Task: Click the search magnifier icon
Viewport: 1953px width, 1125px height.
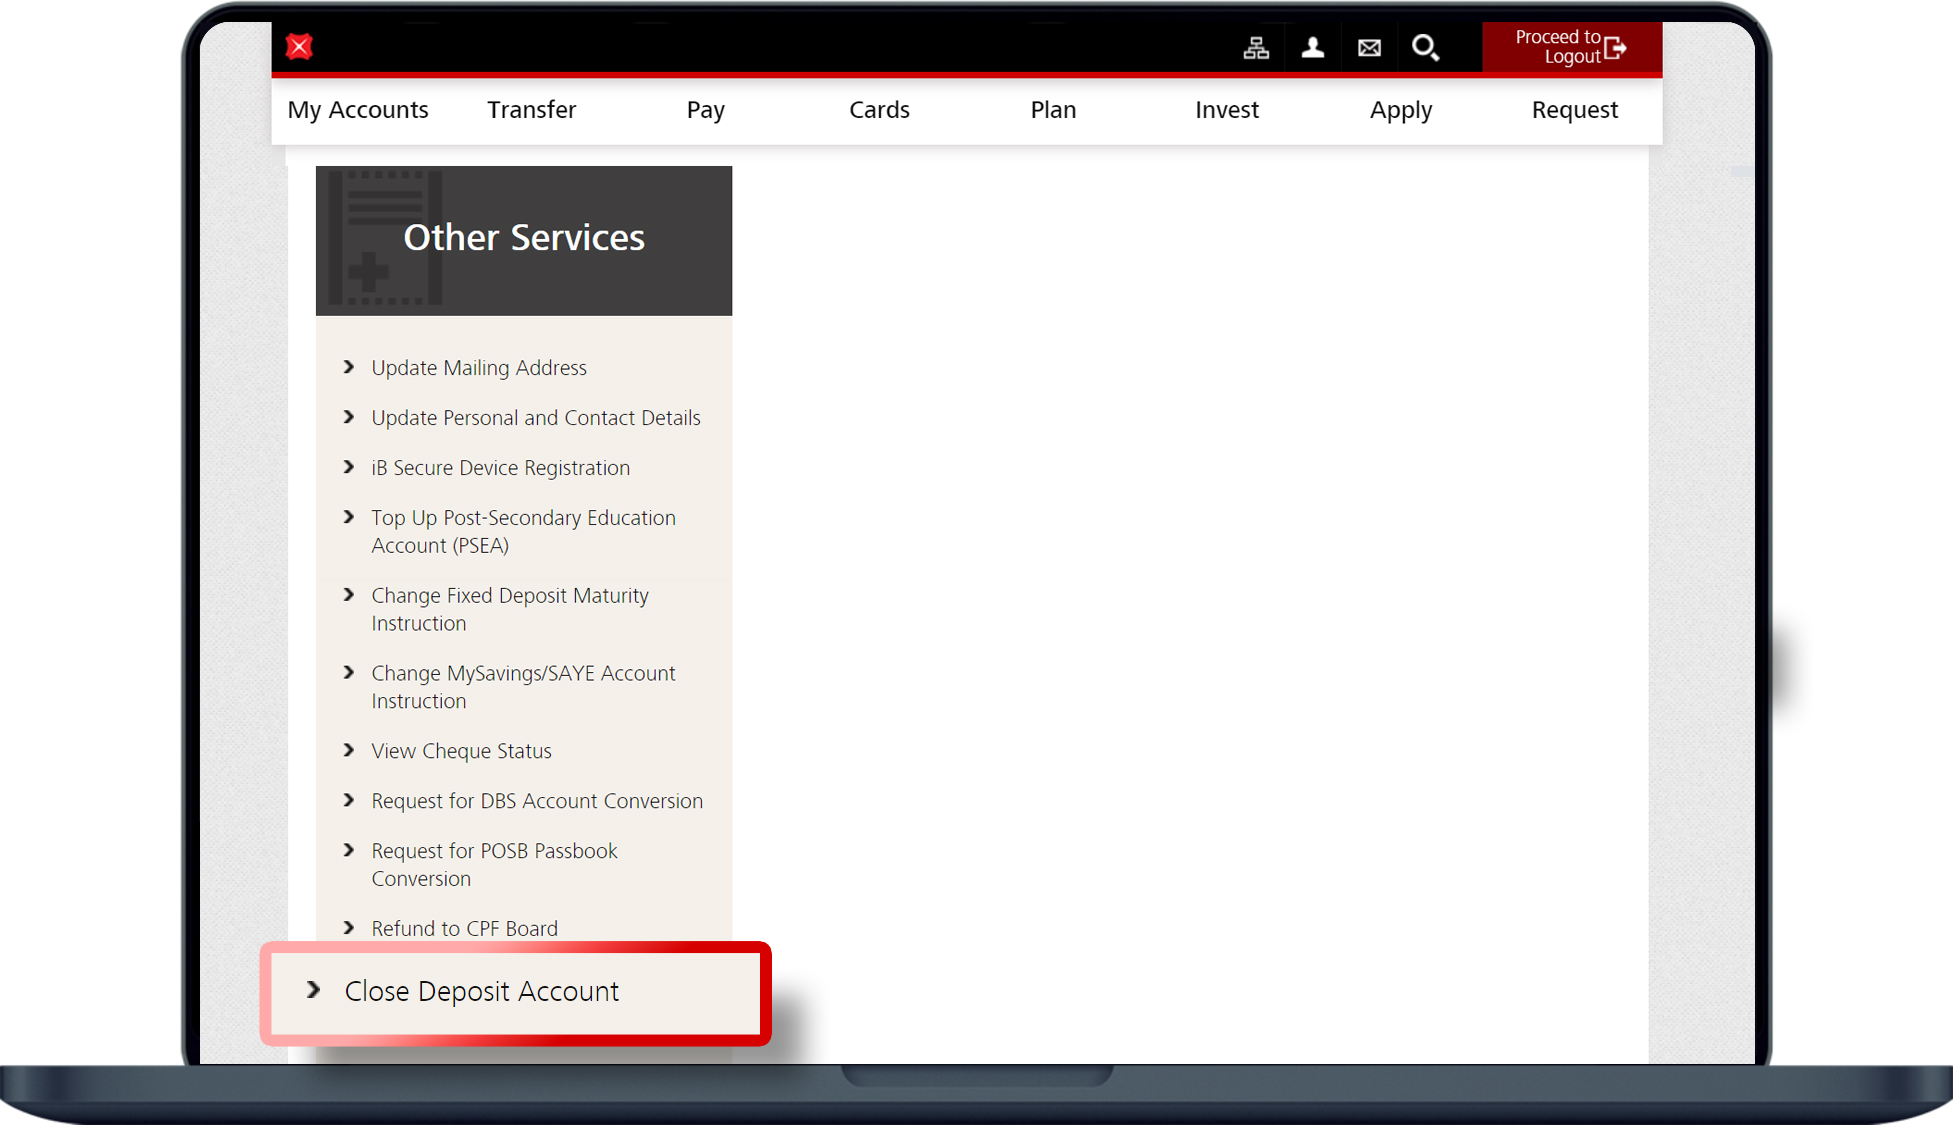Action: click(x=1425, y=48)
